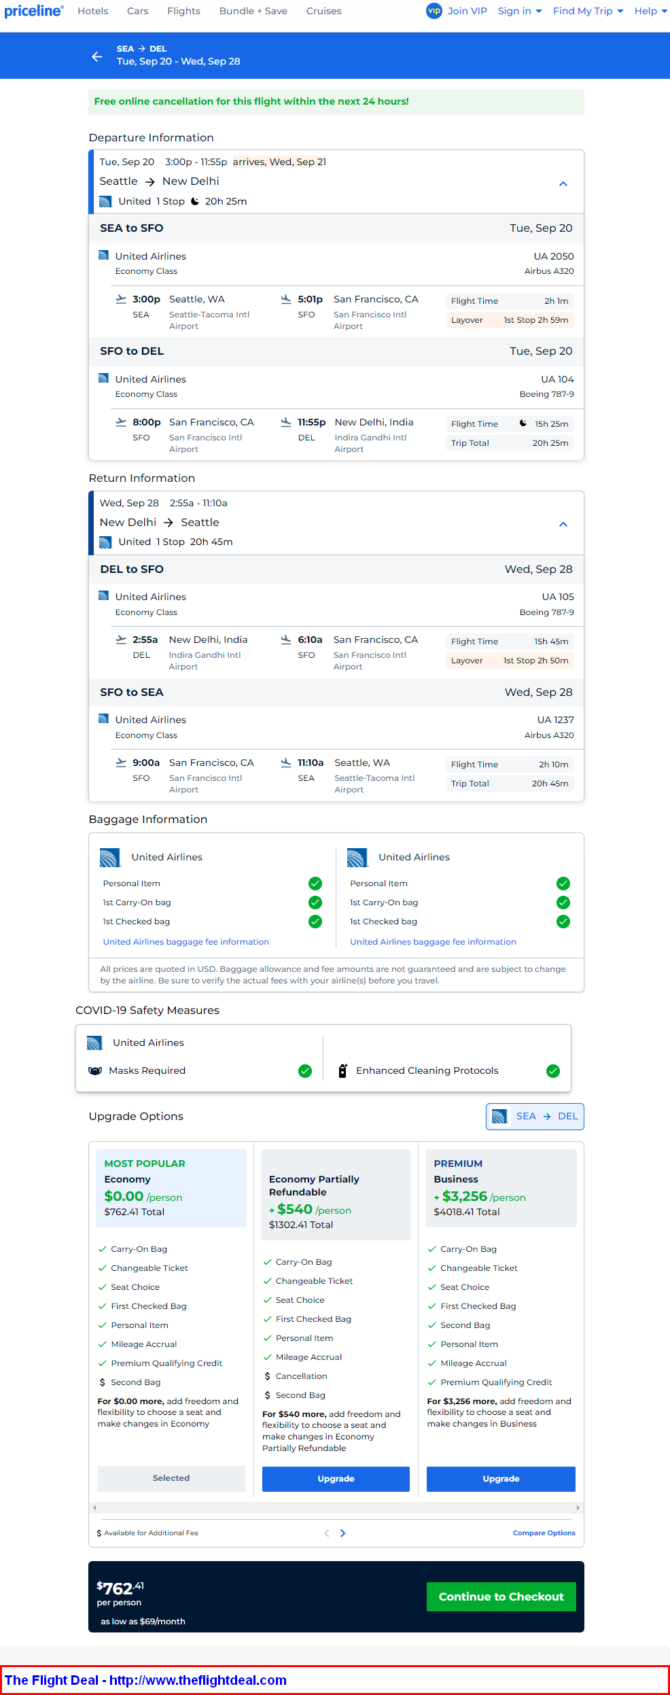The image size is (670, 1695).
Task: Click the United logo in DEL to SFO segment
Action: click(103, 595)
